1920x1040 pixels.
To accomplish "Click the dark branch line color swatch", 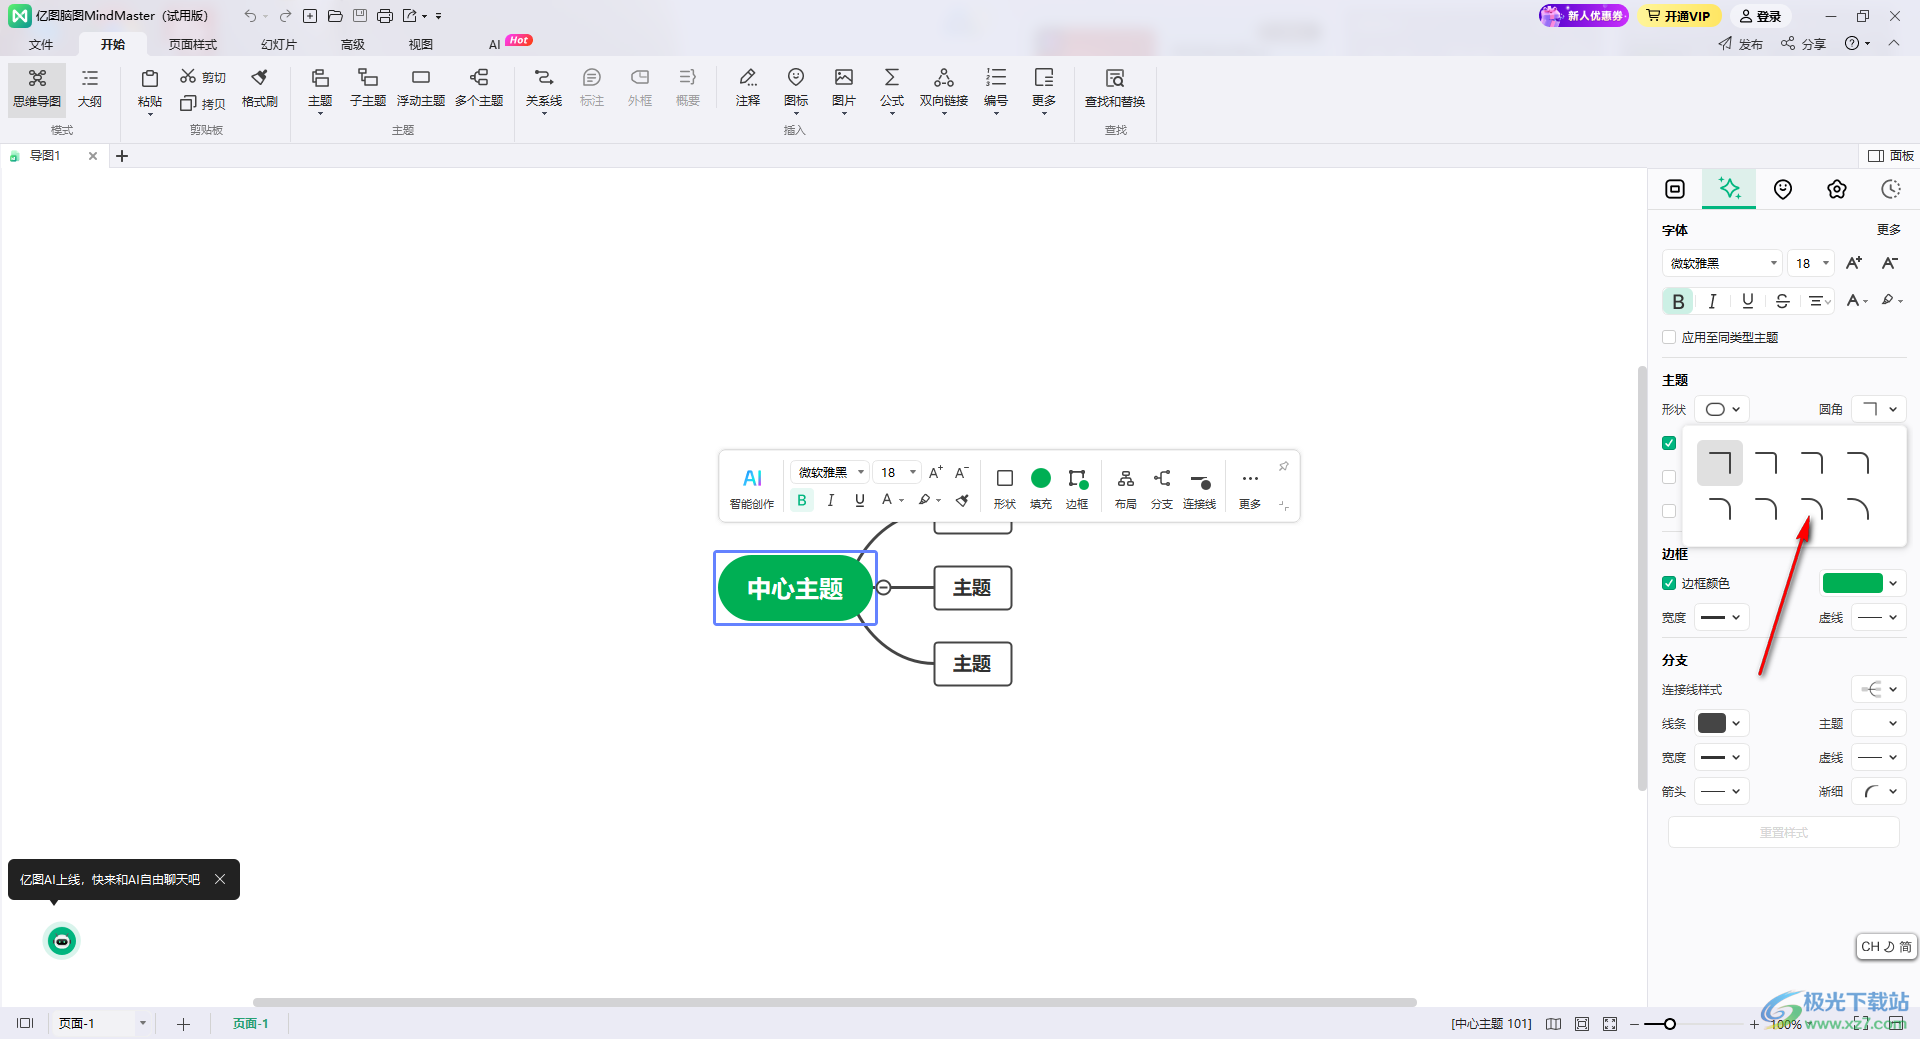I will 1712,723.
